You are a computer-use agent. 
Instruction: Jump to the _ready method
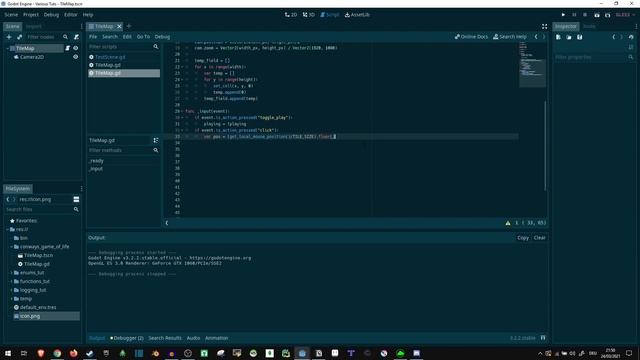pyautogui.click(x=96, y=161)
